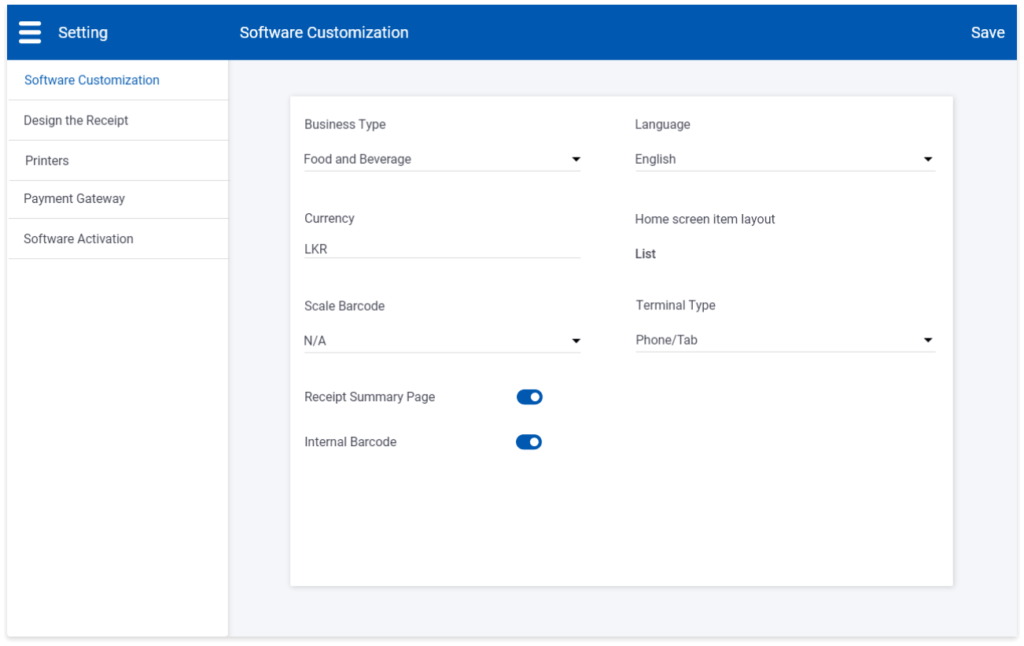Open Software Activation section
Screen dimensions: 1024x646
click(118, 239)
